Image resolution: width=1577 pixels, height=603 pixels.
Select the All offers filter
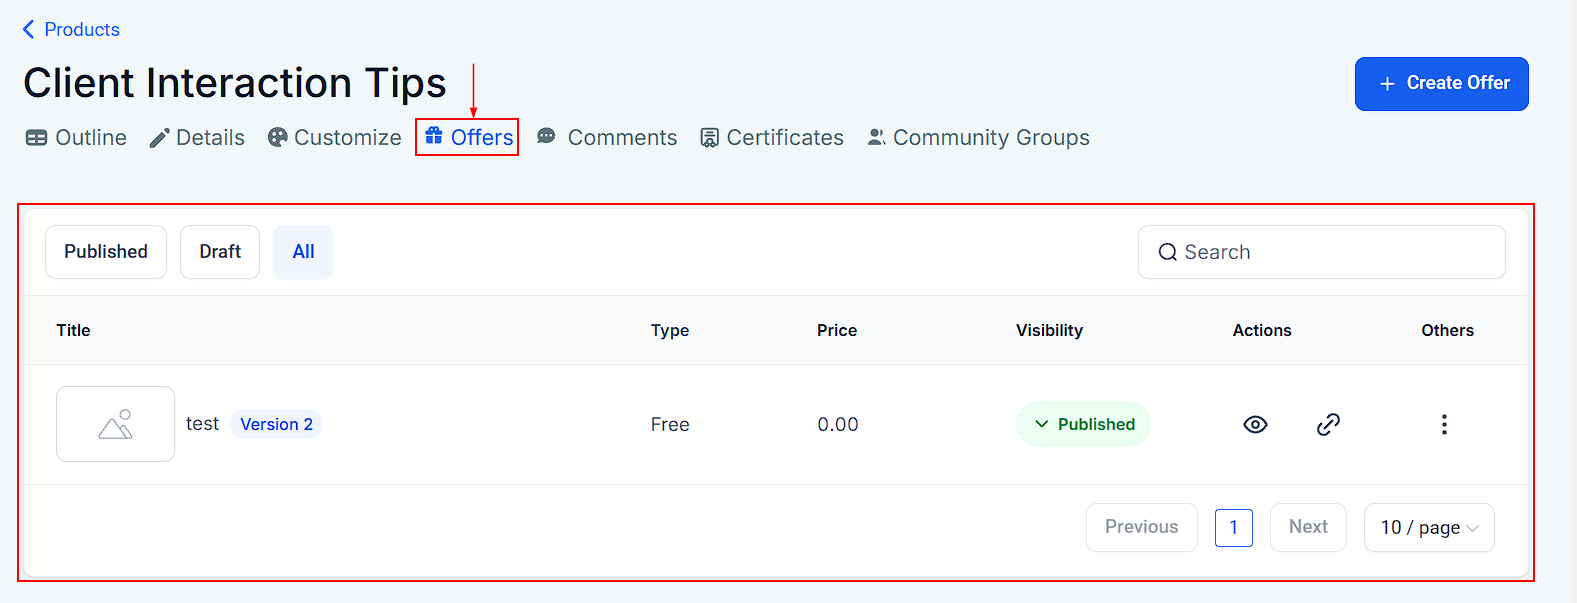(303, 252)
